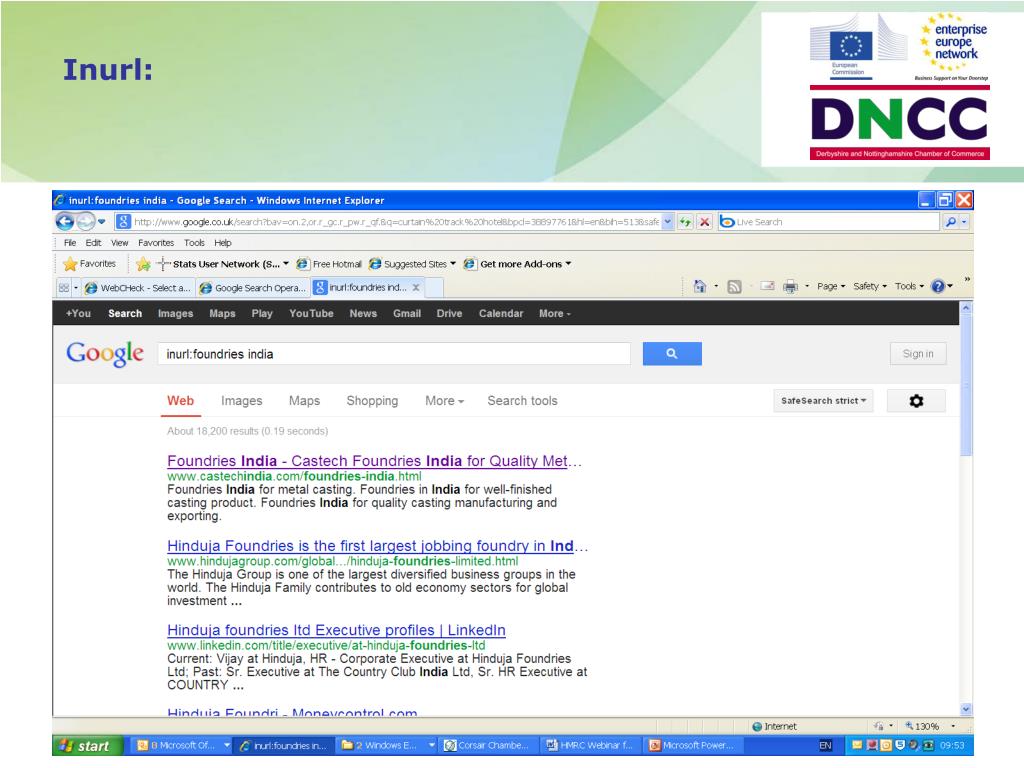This screenshot has width=1024, height=768.
Task: Open the Corsair Chambe... taskbar item
Action: [x=486, y=745]
